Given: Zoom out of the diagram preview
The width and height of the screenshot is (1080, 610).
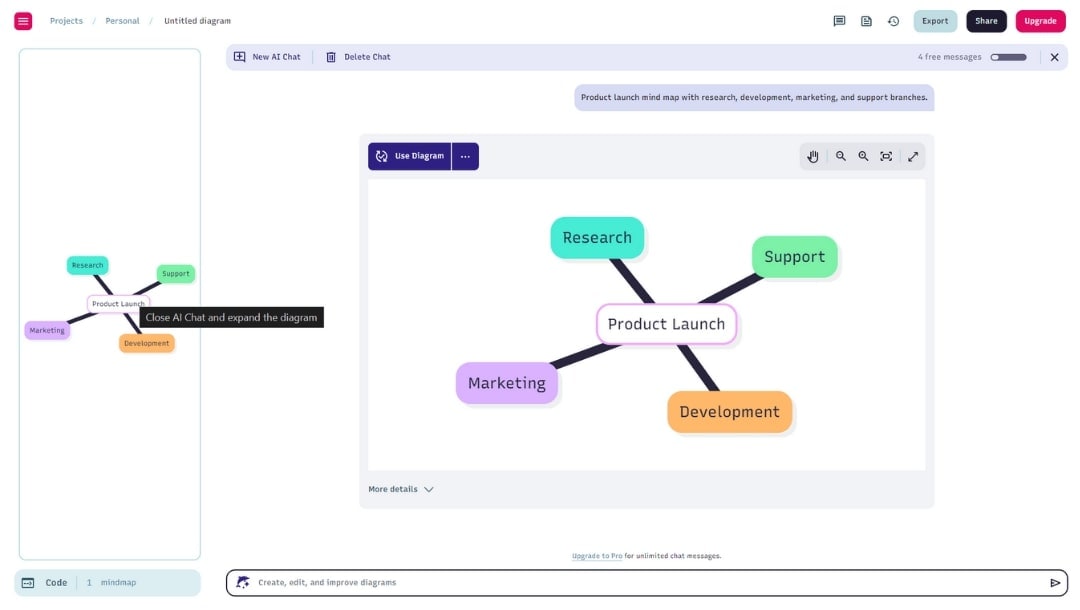Looking at the screenshot, I should coord(840,156).
